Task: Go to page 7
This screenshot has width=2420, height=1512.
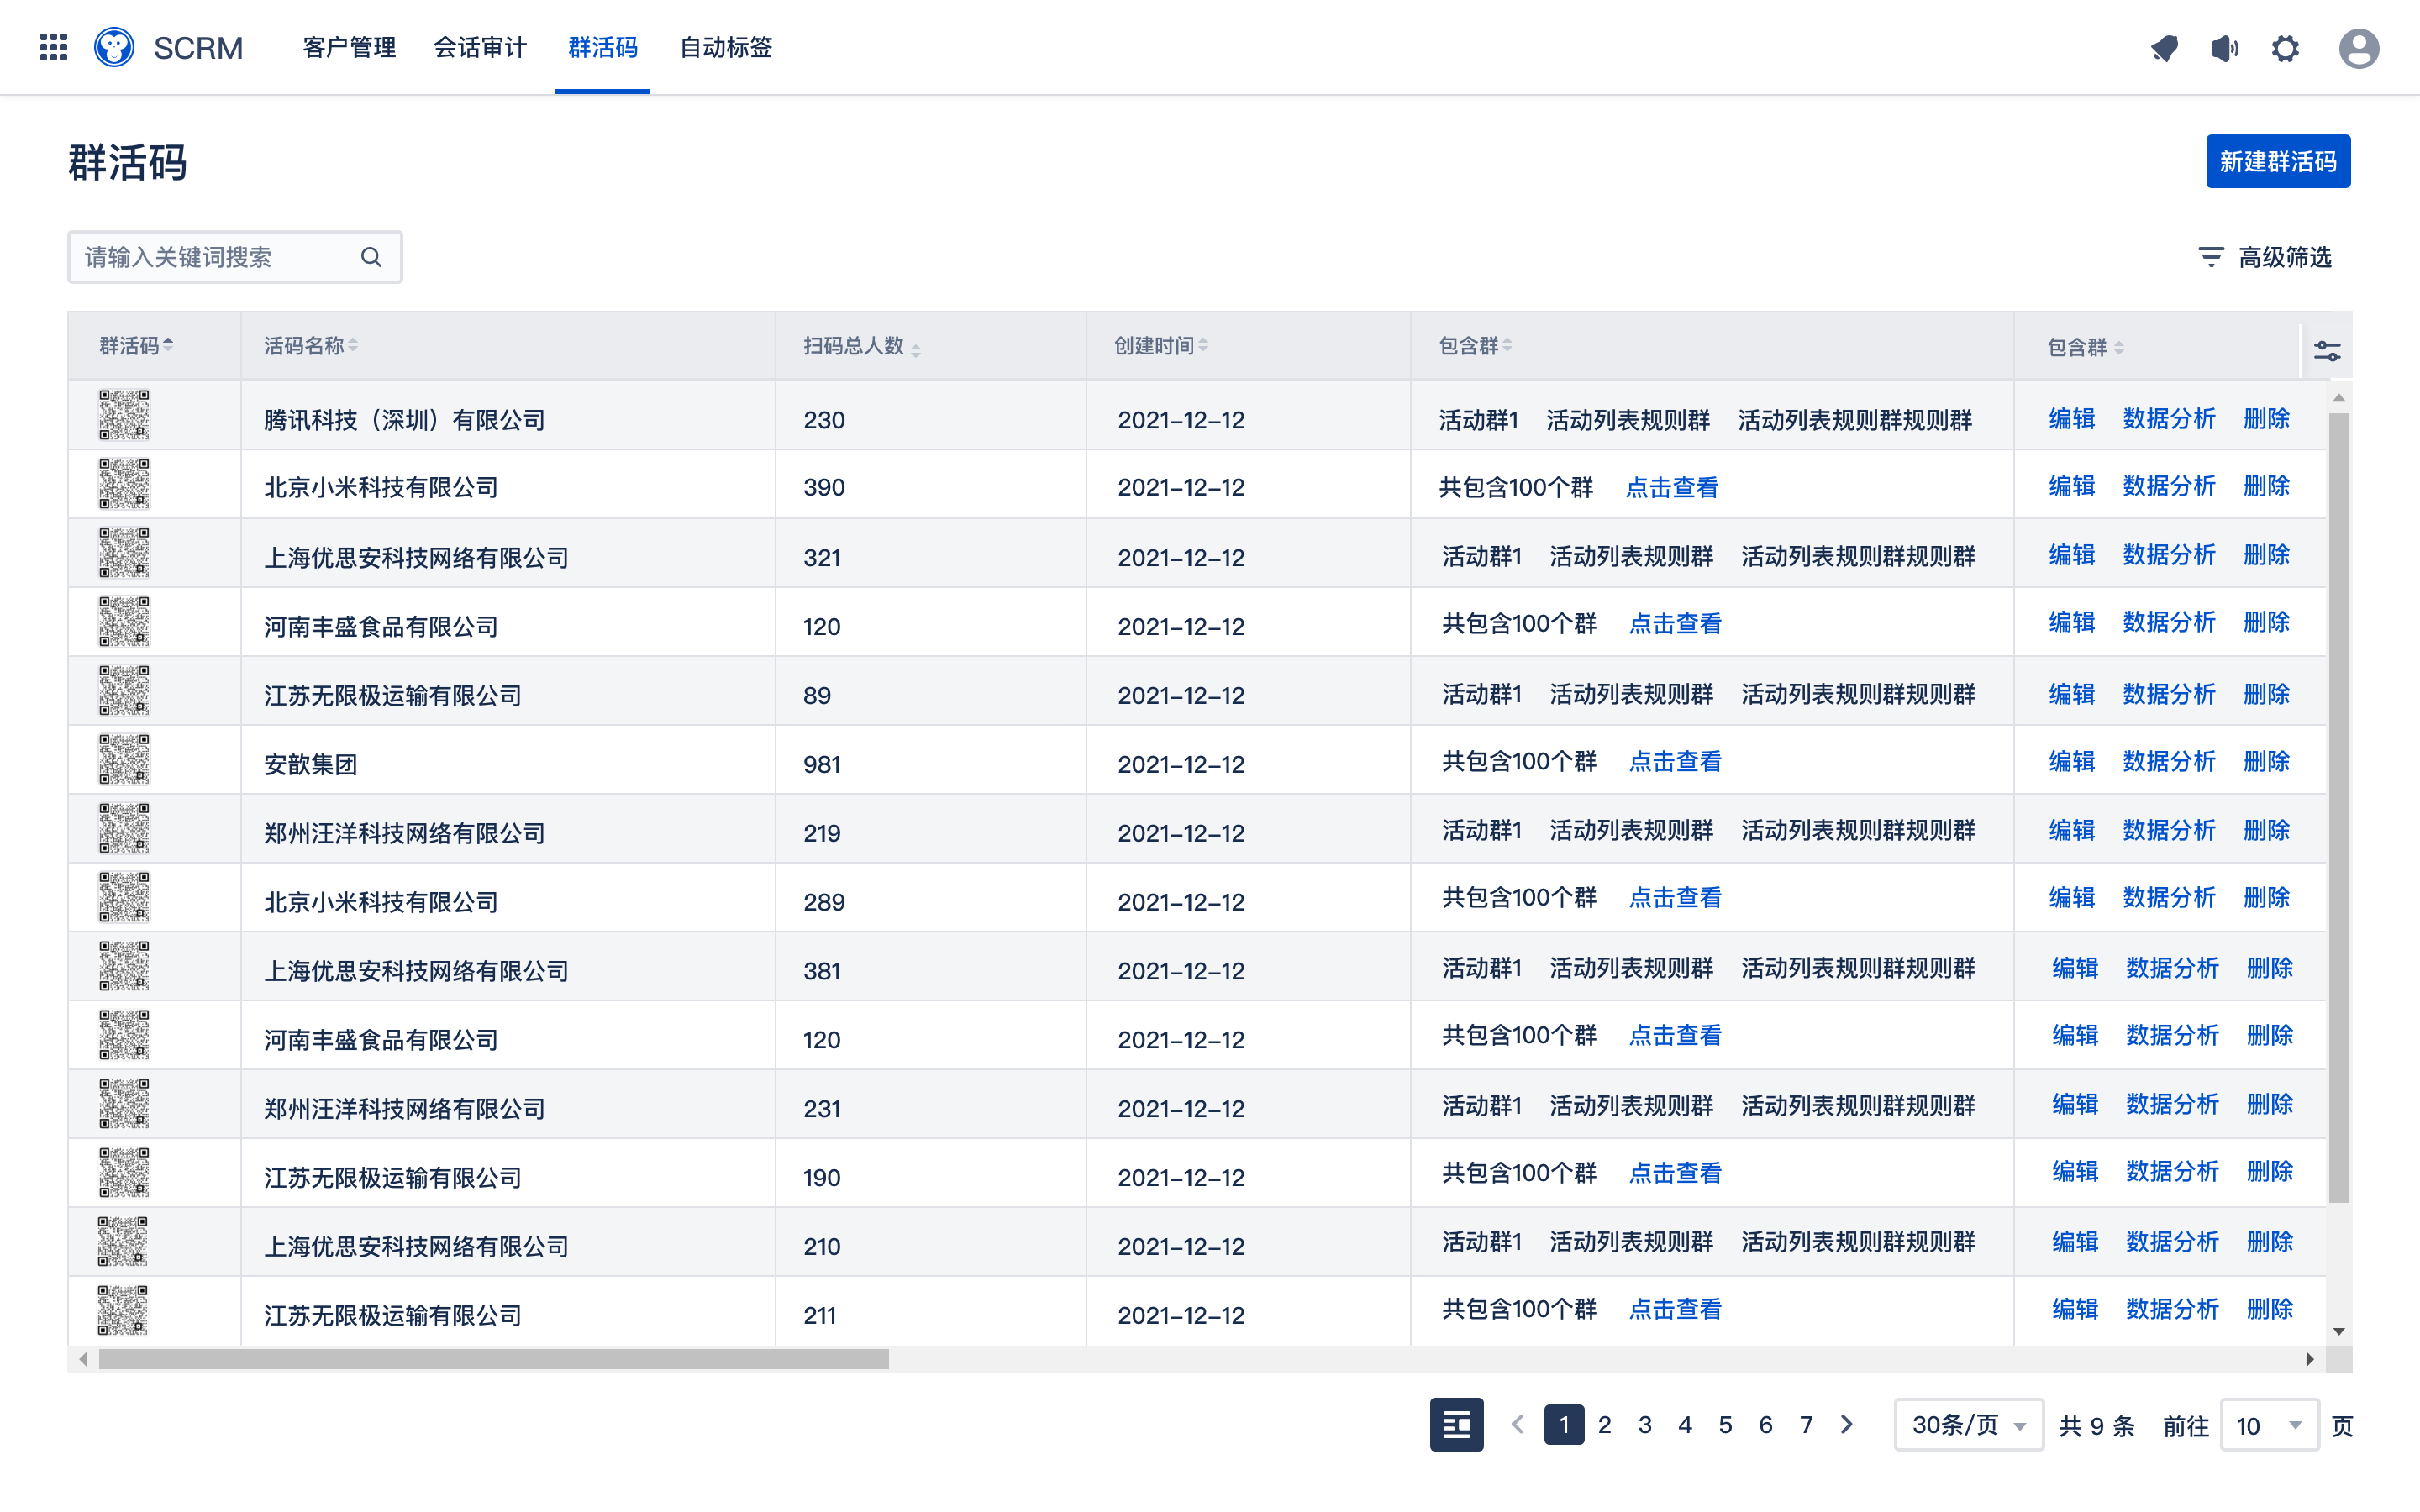Action: [x=1806, y=1424]
